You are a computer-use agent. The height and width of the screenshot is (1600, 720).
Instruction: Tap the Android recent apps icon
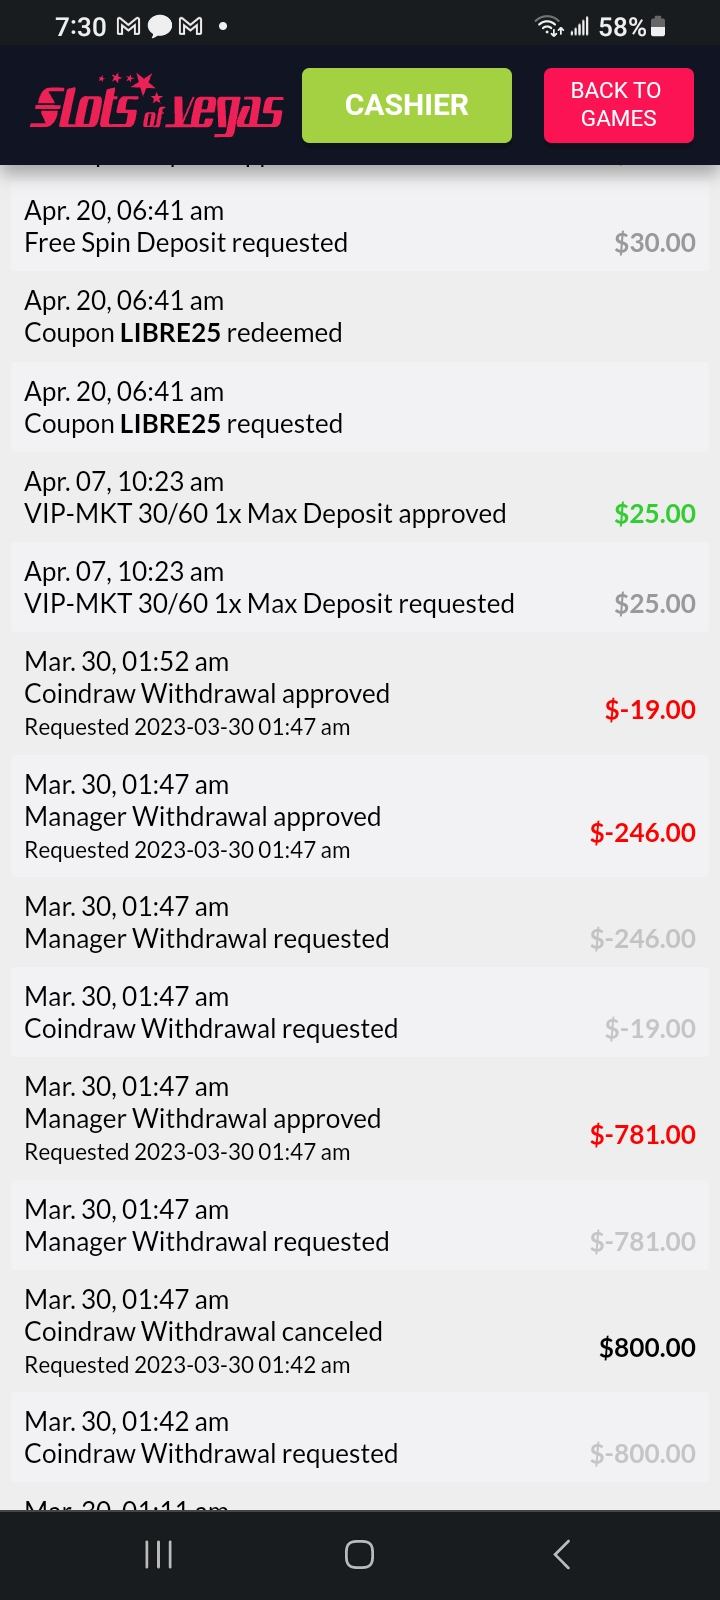158,1554
